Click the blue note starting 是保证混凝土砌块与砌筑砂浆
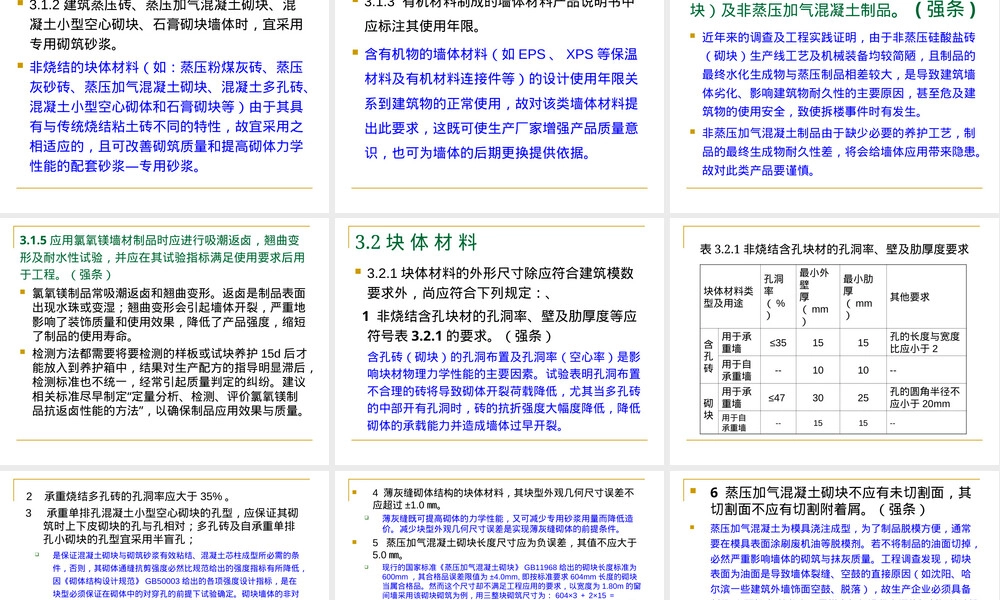This screenshot has height=600, width=1000. click(x=179, y=574)
